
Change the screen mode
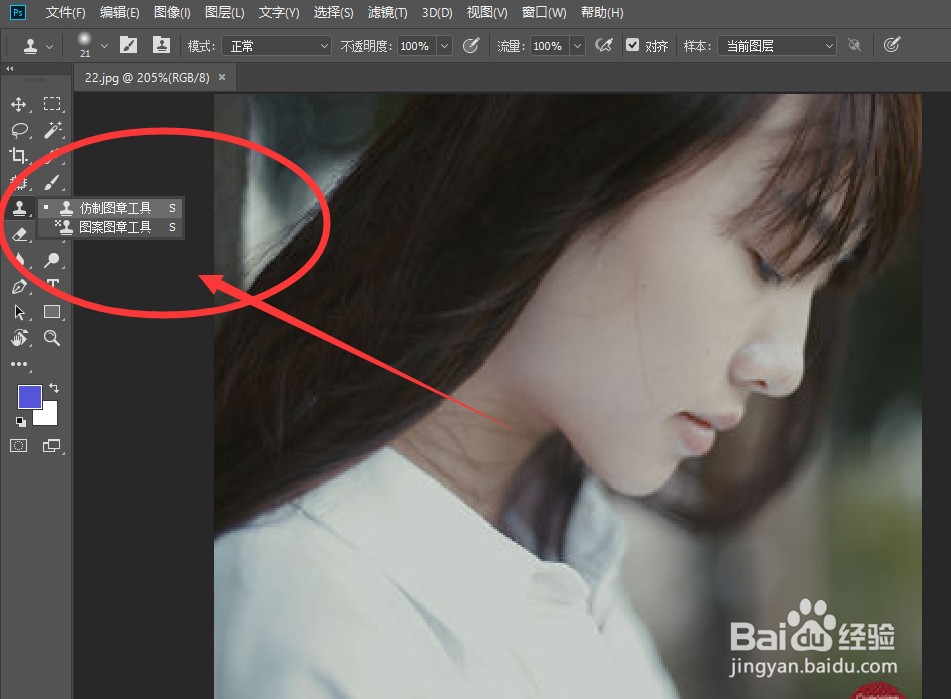[52, 446]
